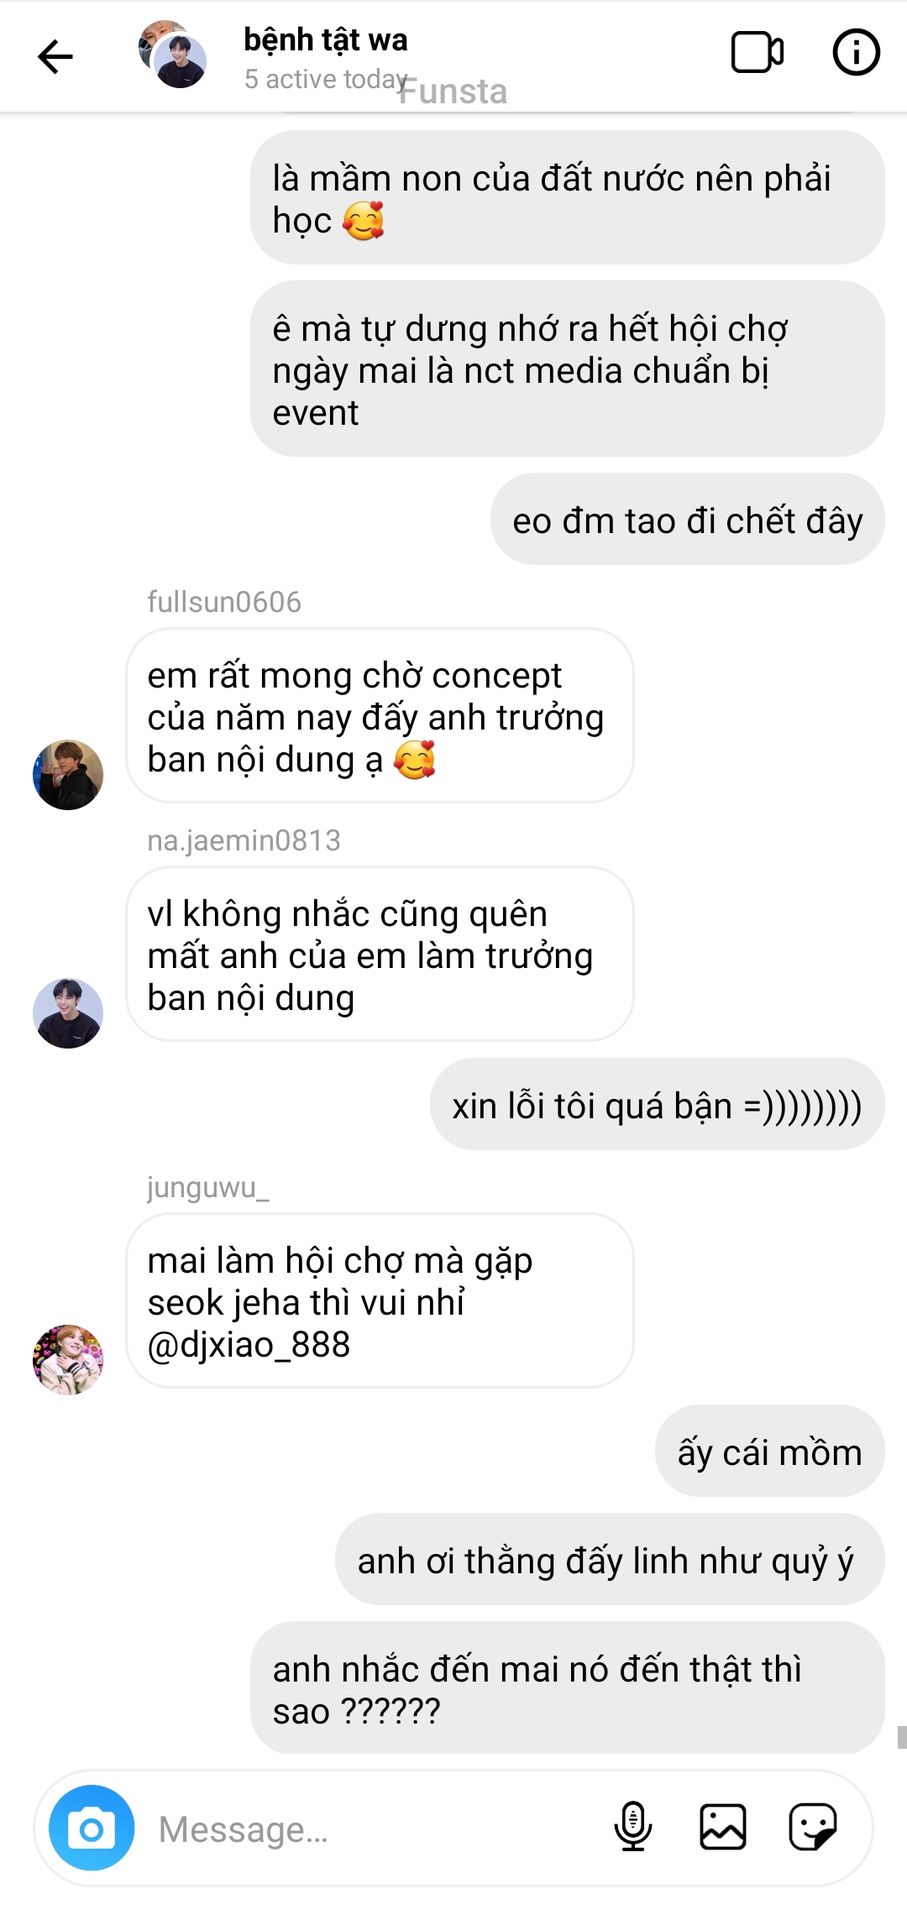Tap na.jaemin0813's profile picture
The image size is (907, 1920).
tap(68, 1013)
